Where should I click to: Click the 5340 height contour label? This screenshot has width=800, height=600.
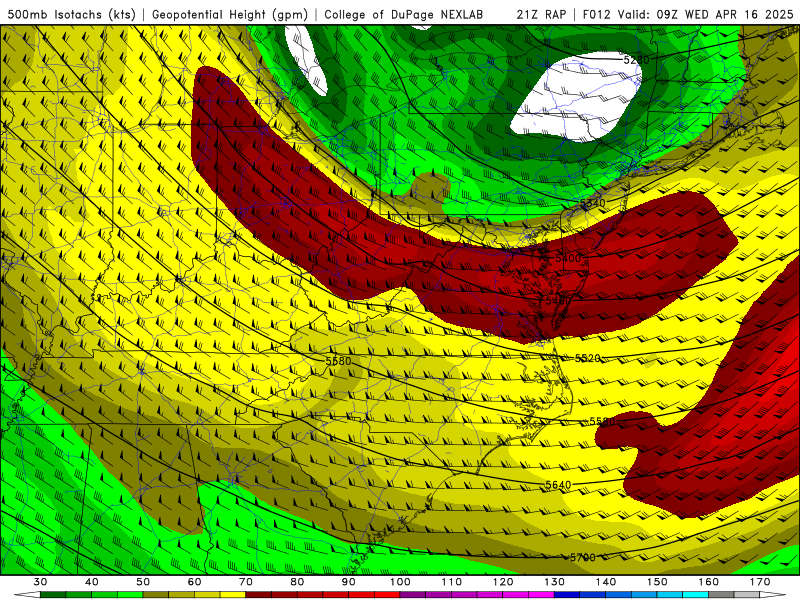592,204
